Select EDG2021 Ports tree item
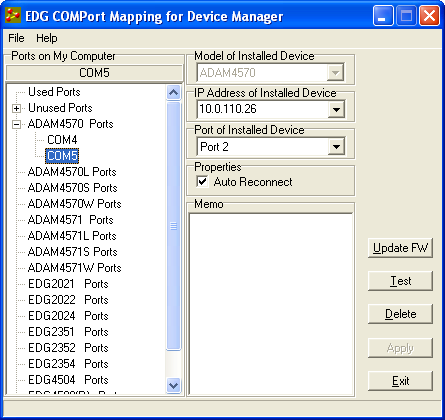445x420 pixels. click(68, 284)
